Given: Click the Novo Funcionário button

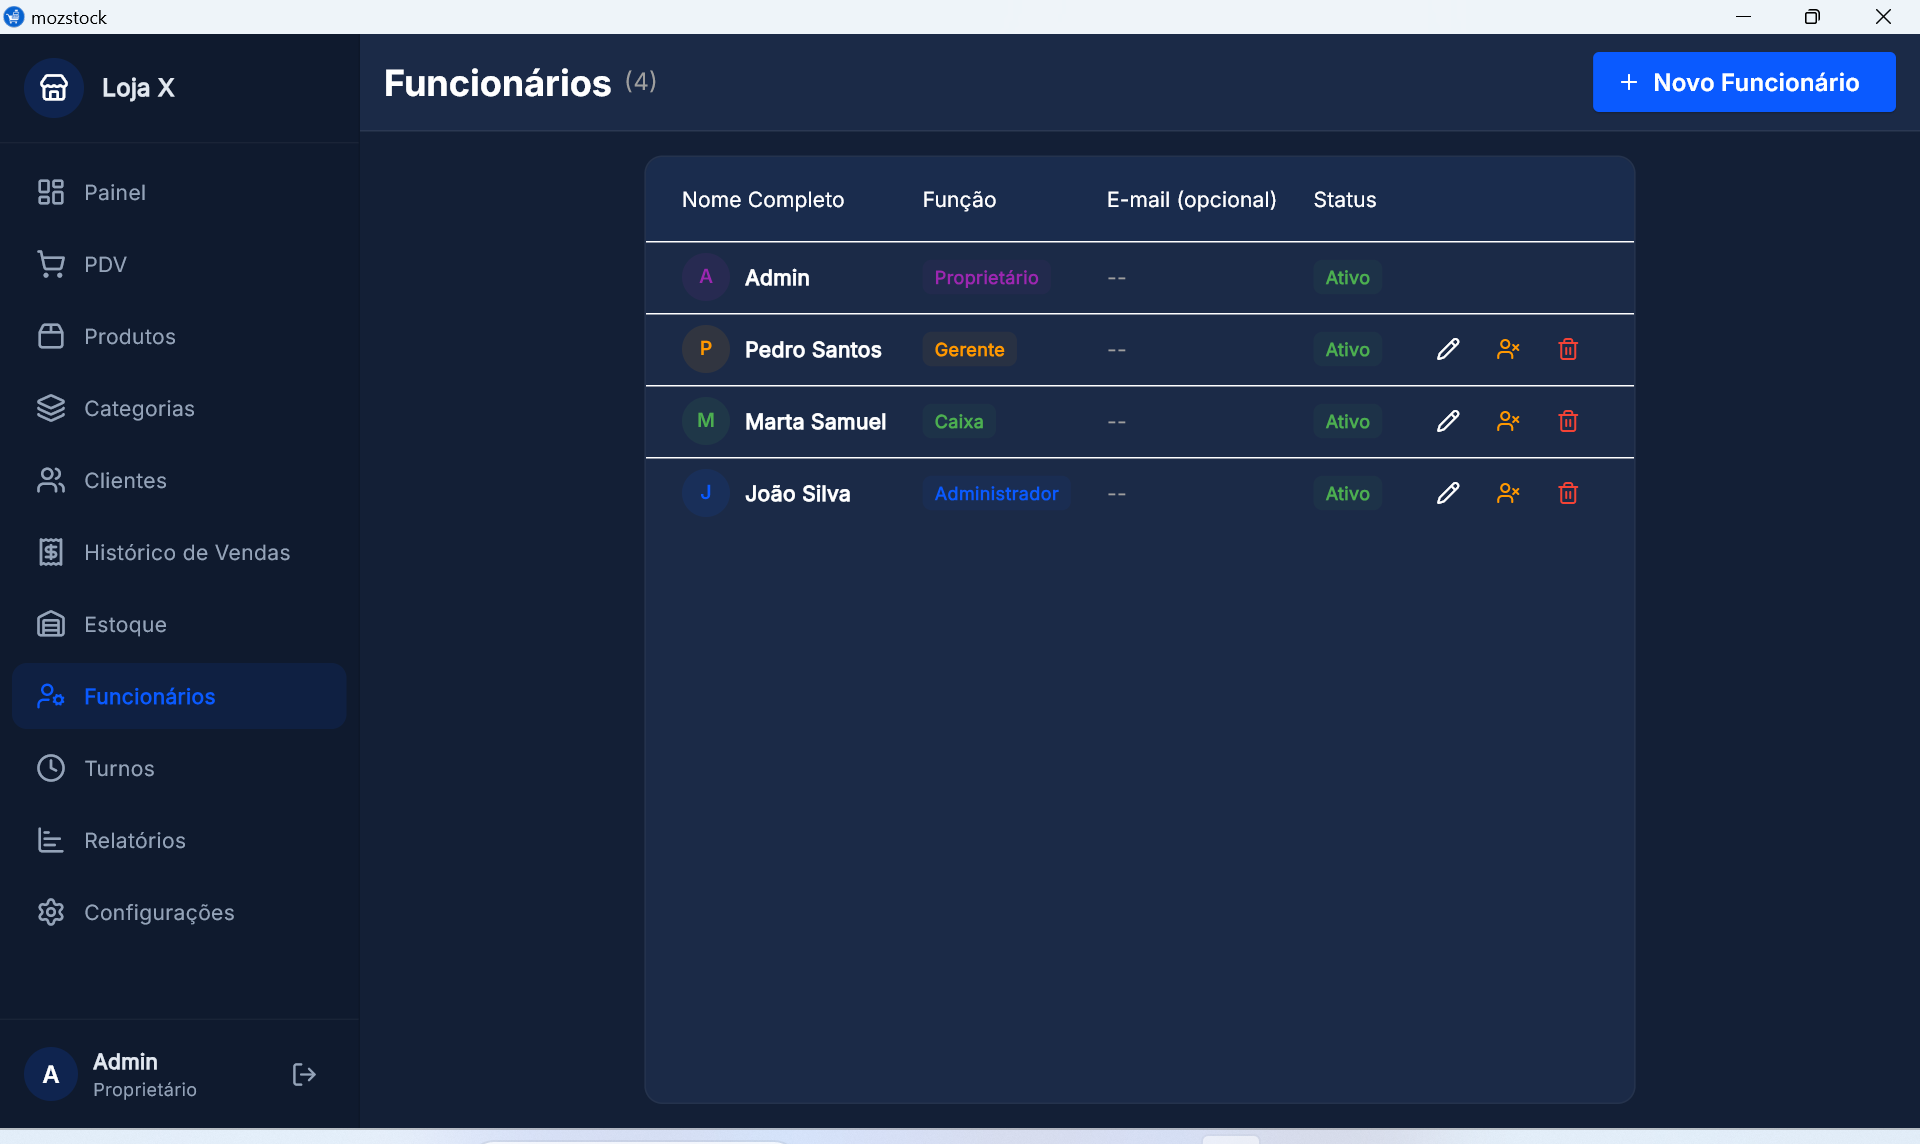Looking at the screenshot, I should click(x=1743, y=82).
